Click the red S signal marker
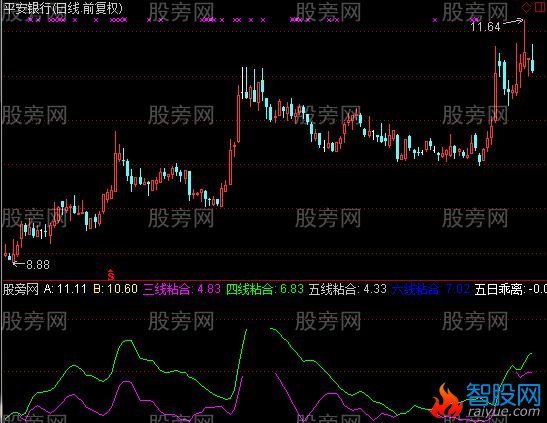 pyautogui.click(x=111, y=275)
